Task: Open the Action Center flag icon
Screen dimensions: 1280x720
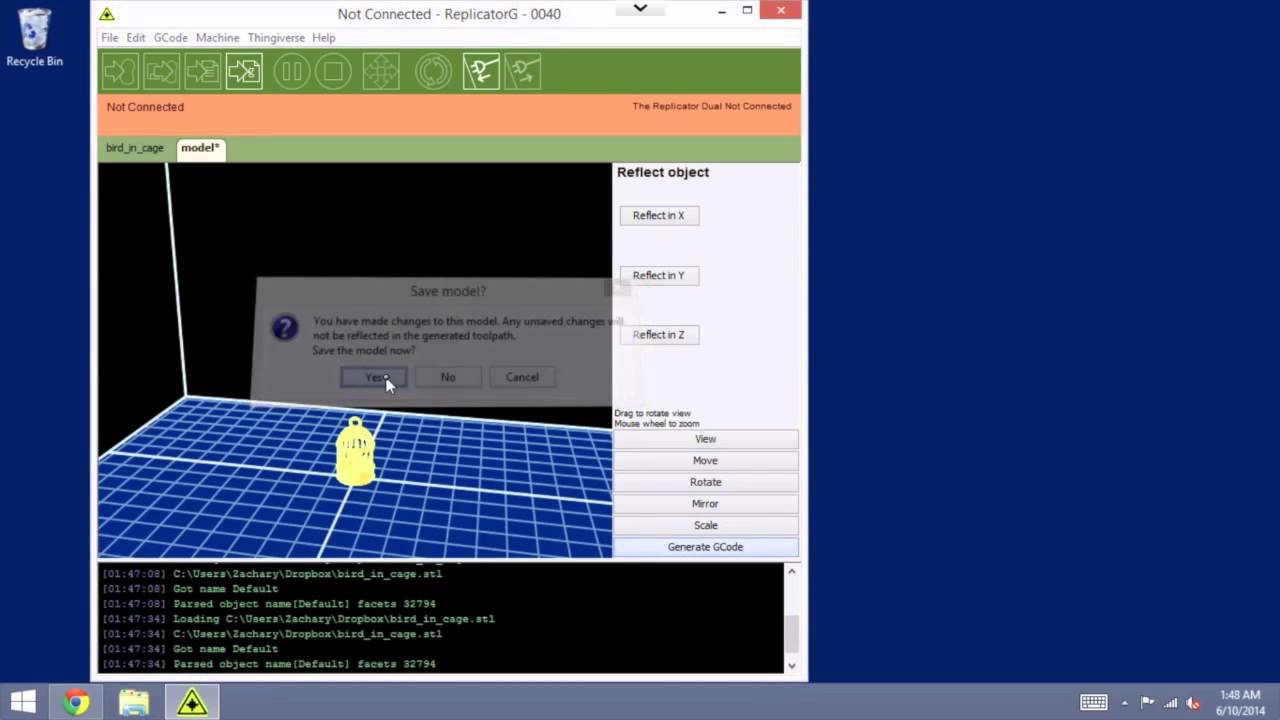Action: [1147, 702]
